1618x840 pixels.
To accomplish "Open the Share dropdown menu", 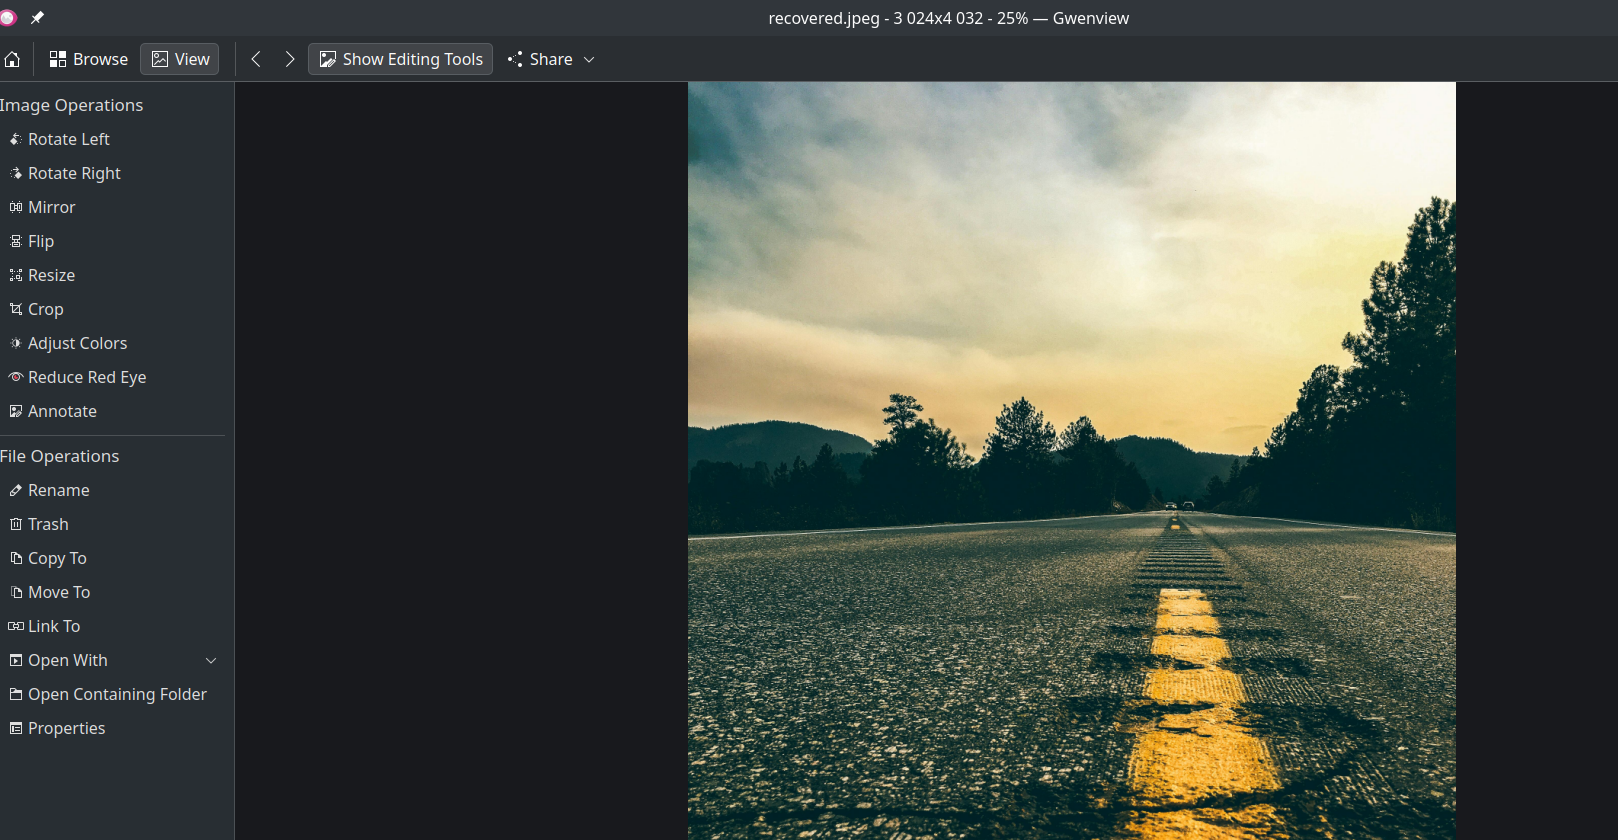I will pyautogui.click(x=551, y=59).
